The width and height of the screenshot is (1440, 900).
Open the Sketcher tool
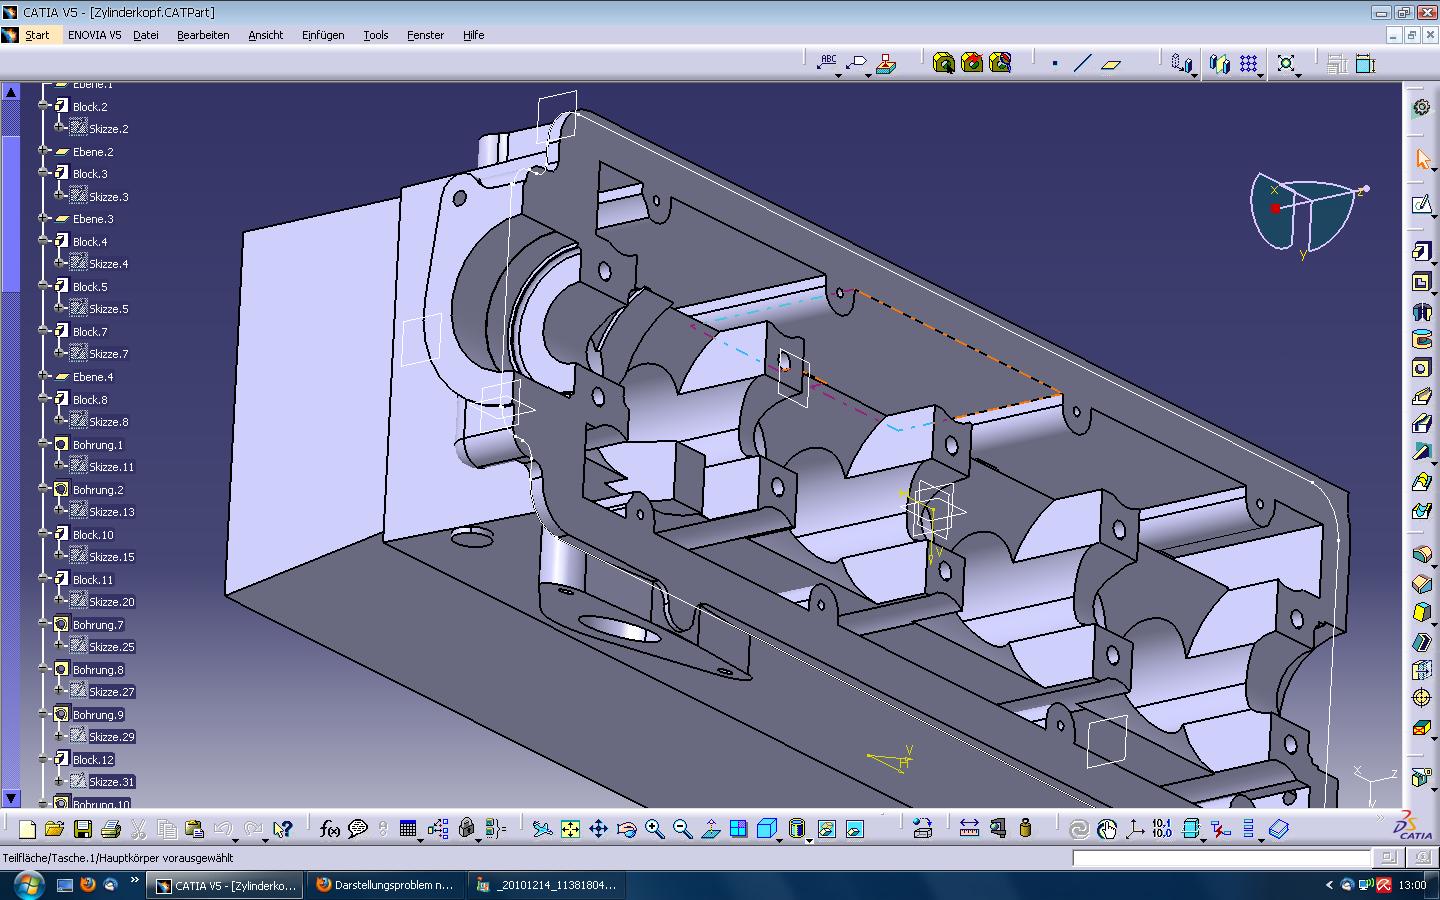(1421, 205)
